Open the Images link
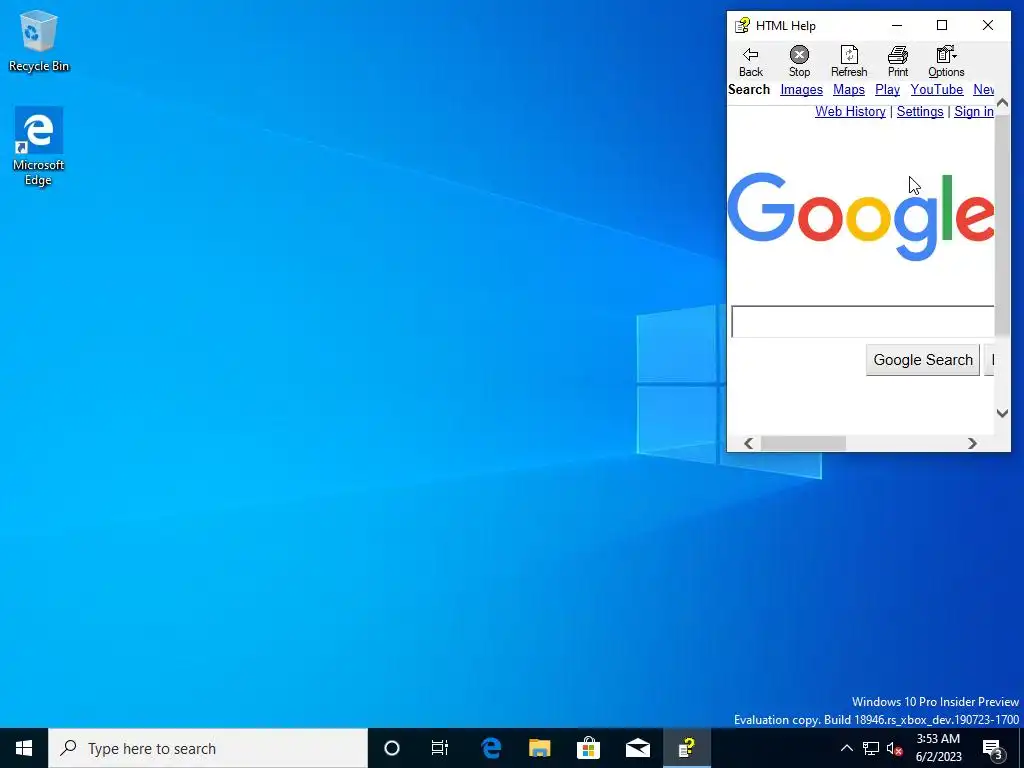 pos(801,89)
